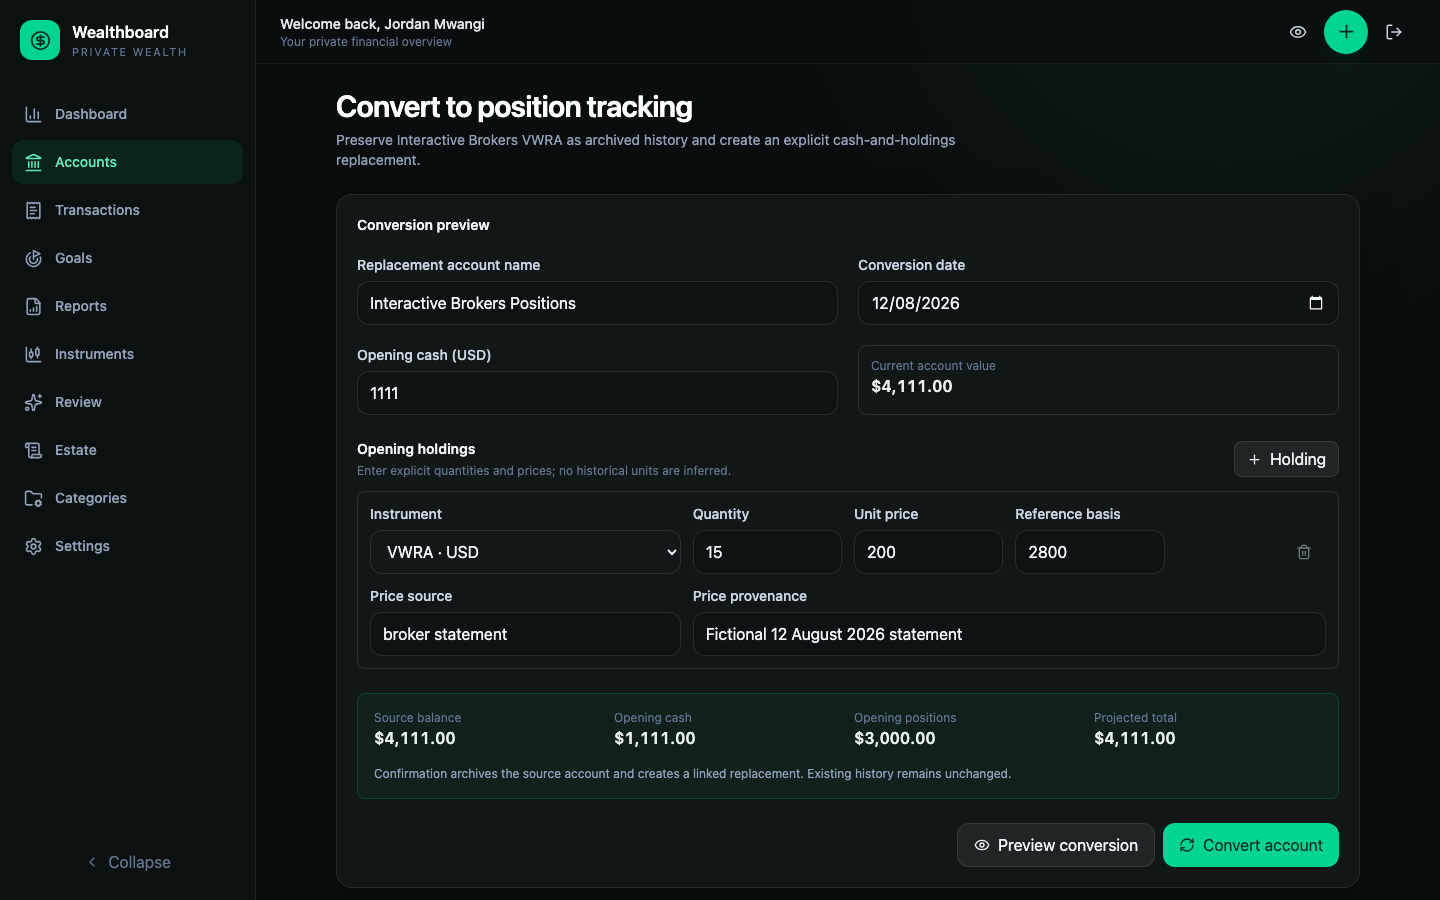
Task: Go to the Dashboard menu item
Action: [x=127, y=114]
